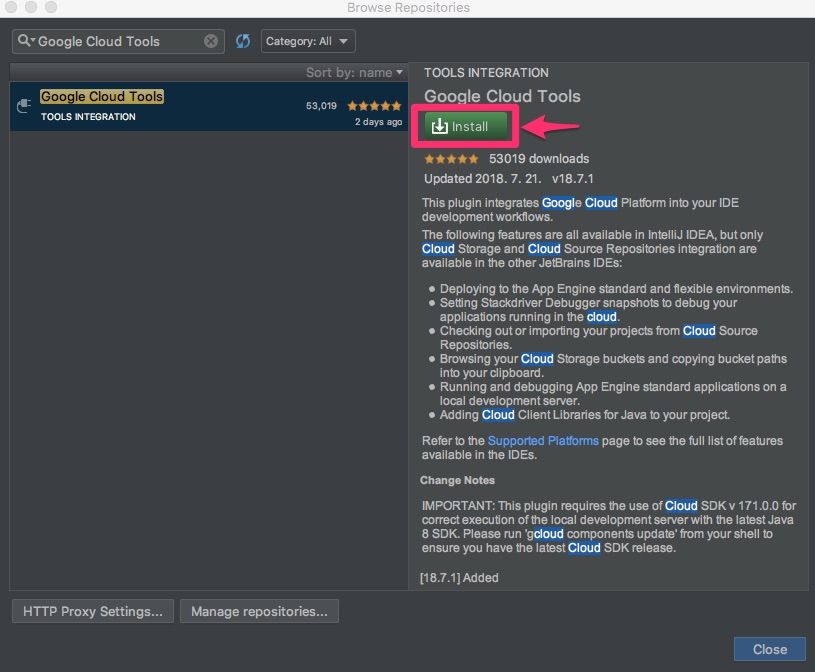Click the Browse Repositories title bar
The height and width of the screenshot is (672, 815).
408,8
